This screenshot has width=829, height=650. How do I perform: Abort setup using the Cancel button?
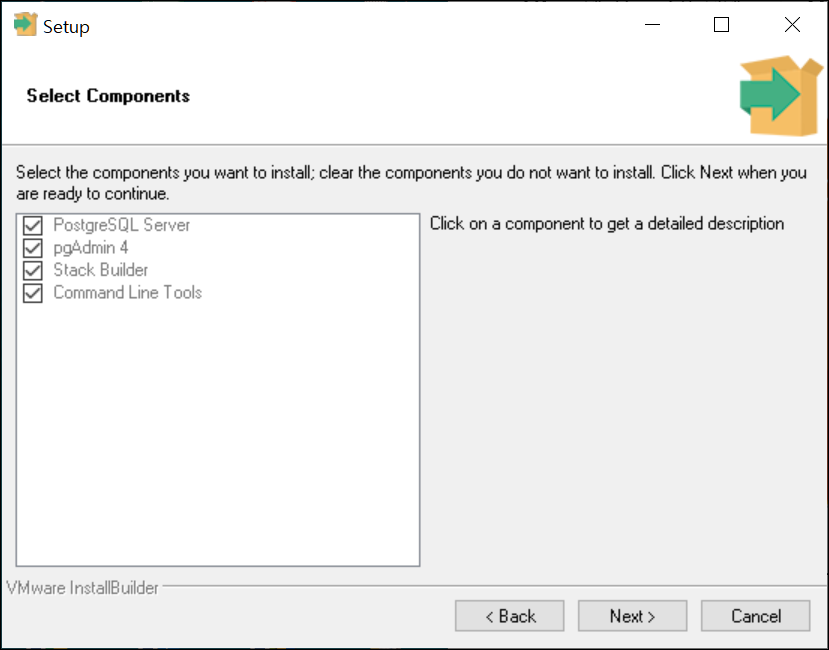point(756,616)
